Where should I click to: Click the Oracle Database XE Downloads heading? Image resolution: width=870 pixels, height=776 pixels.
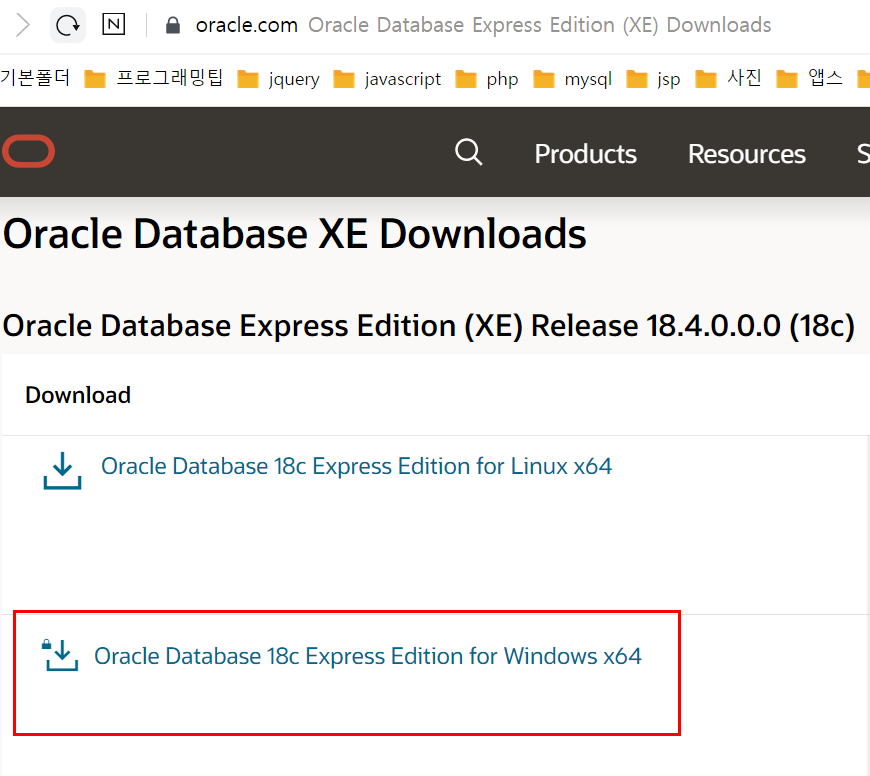pyautogui.click(x=295, y=234)
